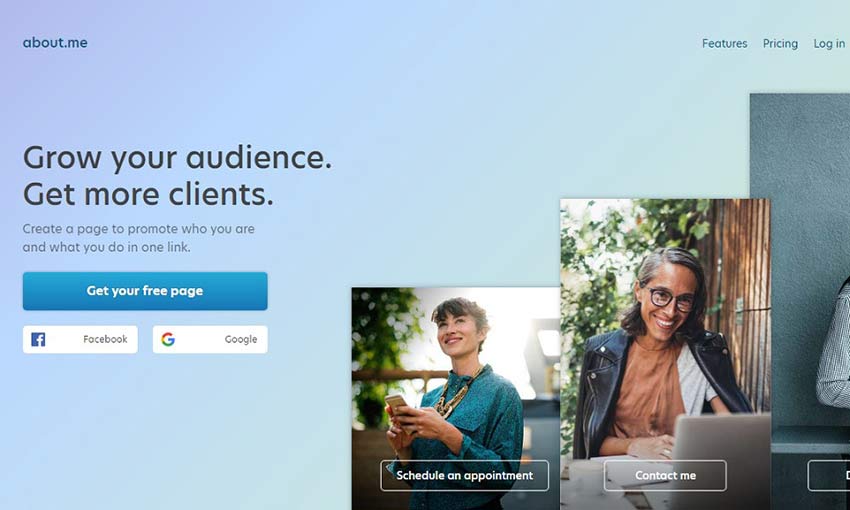Click the Get more clients headline
The width and height of the screenshot is (850, 510).
(148, 194)
